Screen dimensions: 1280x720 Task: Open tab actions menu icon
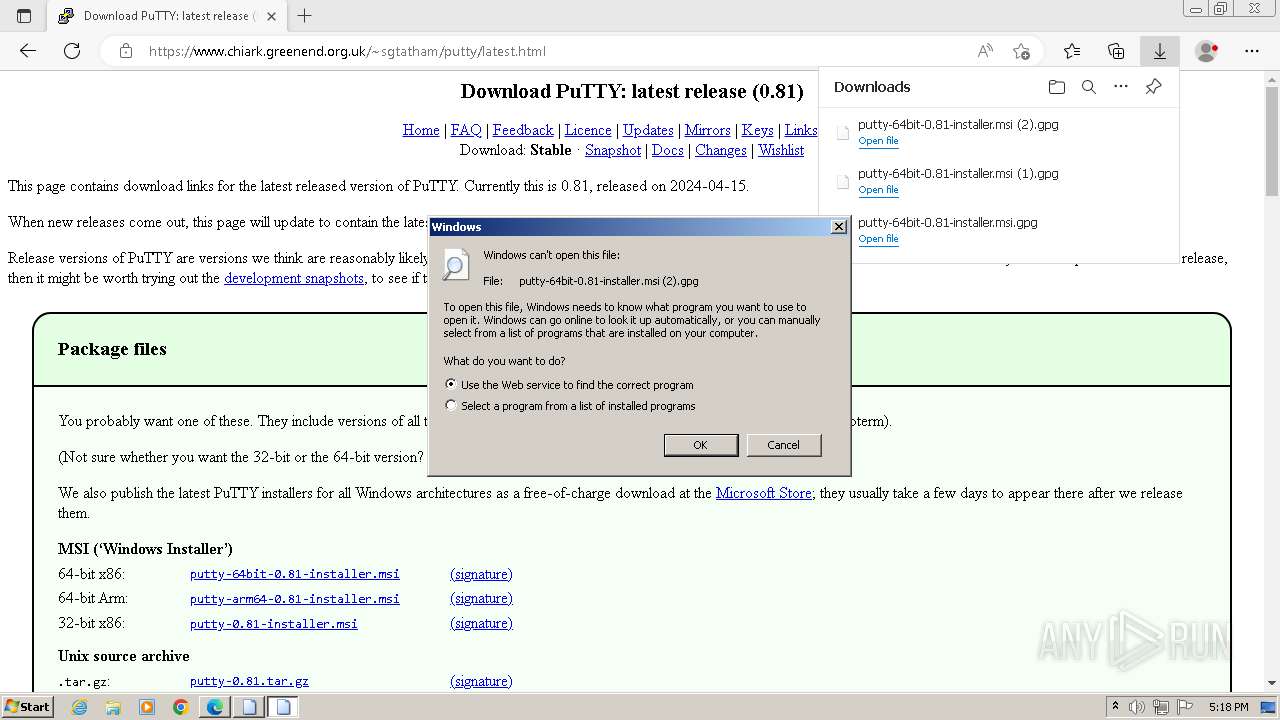click(24, 16)
